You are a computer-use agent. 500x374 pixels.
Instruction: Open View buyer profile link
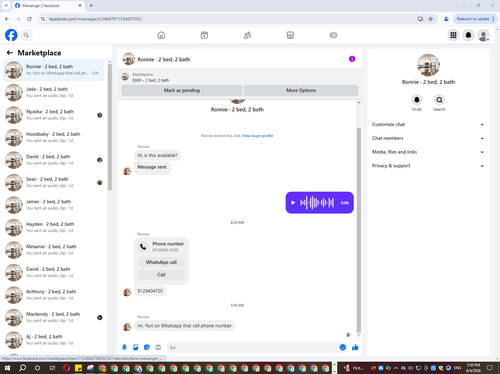click(258, 136)
